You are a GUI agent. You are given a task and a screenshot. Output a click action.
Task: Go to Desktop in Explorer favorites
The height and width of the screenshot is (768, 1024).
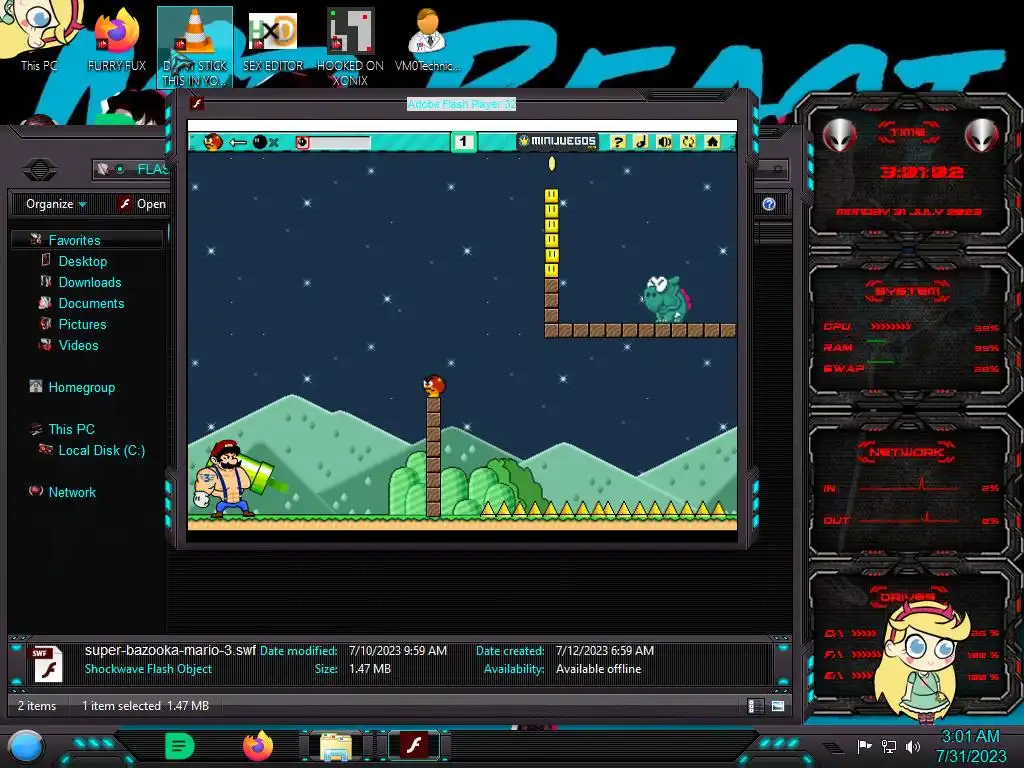[x=82, y=261]
